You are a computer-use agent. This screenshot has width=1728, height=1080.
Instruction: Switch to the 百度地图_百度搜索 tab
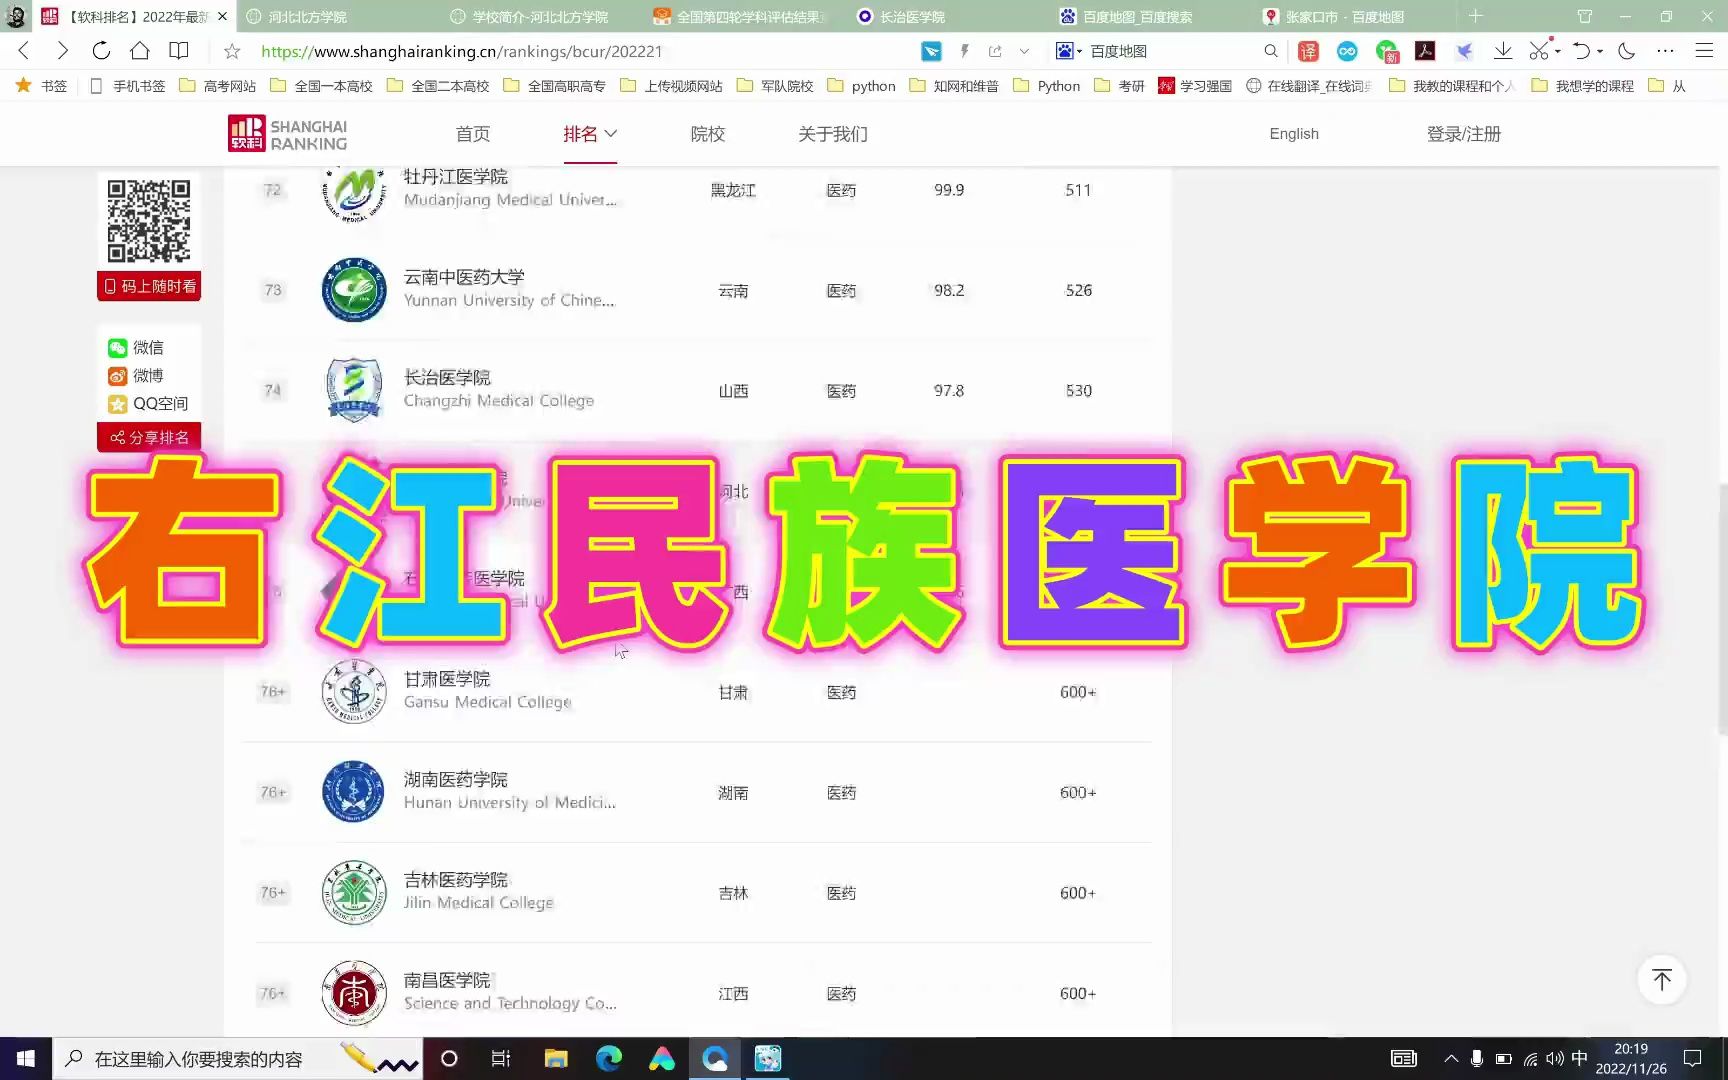pyautogui.click(x=1137, y=17)
